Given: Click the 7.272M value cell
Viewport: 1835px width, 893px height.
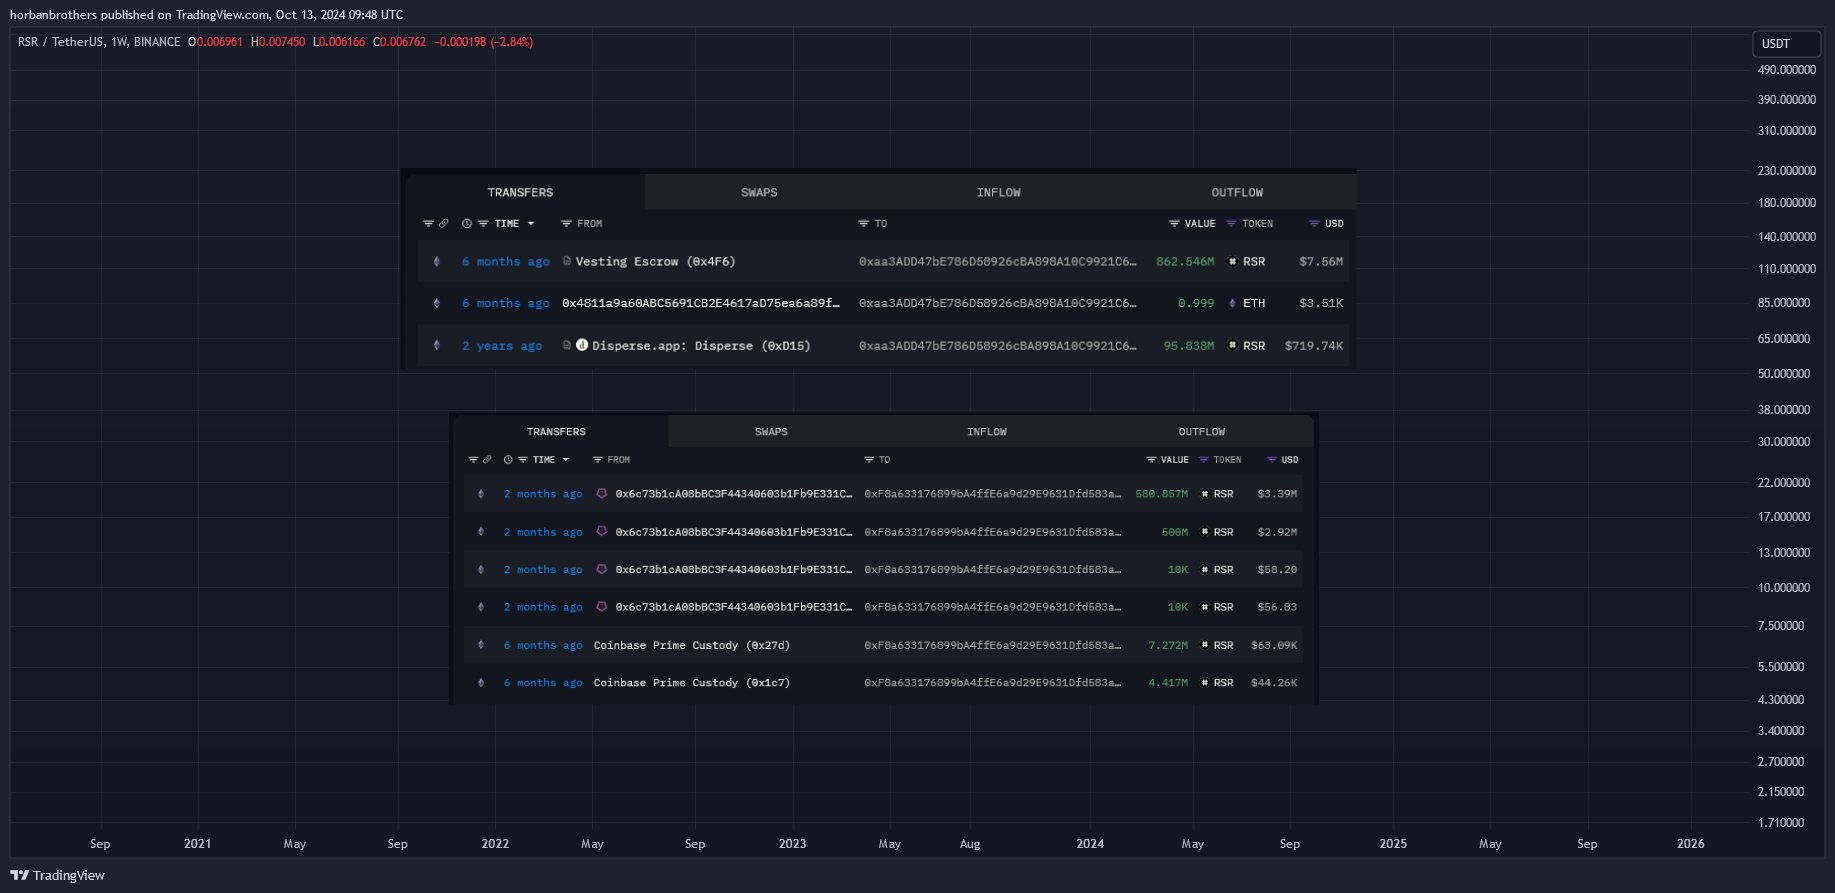Looking at the screenshot, I should pyautogui.click(x=1168, y=646).
